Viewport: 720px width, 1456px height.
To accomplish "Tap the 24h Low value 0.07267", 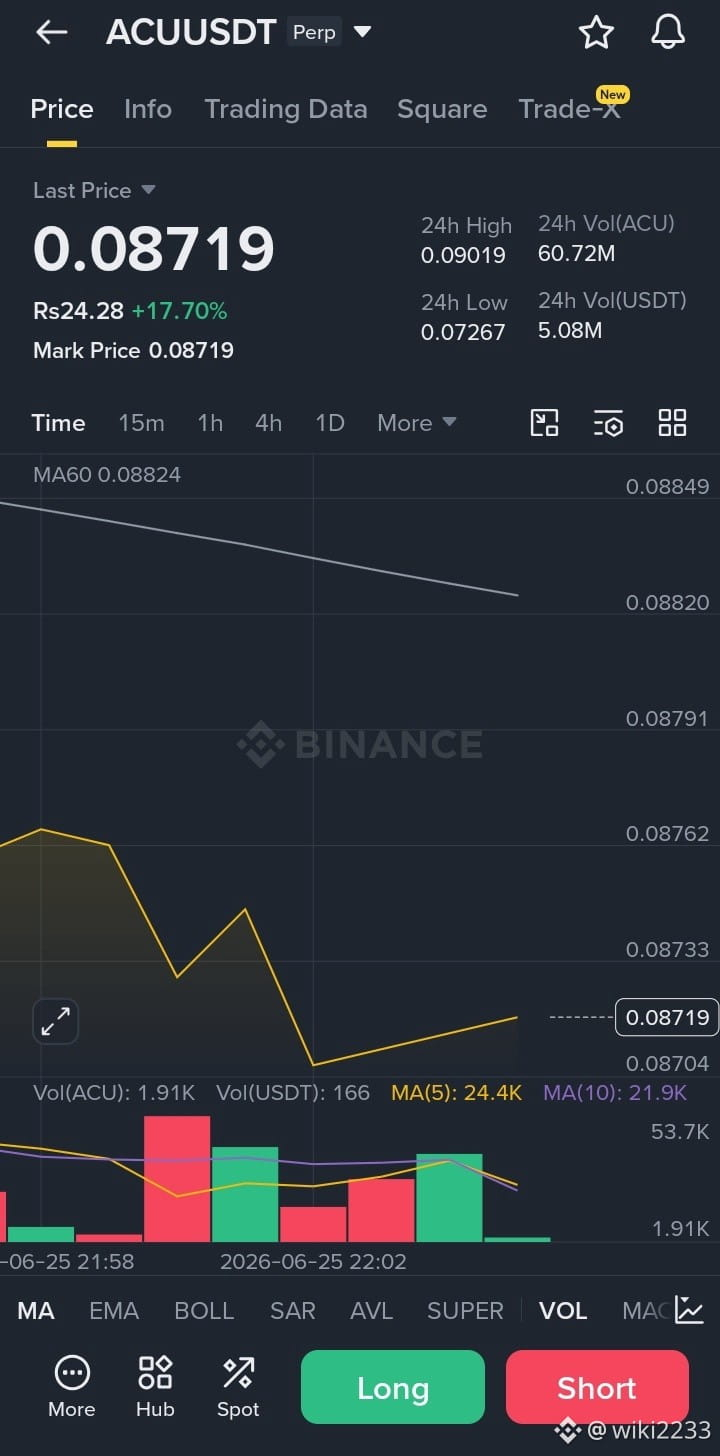I will [x=463, y=332].
